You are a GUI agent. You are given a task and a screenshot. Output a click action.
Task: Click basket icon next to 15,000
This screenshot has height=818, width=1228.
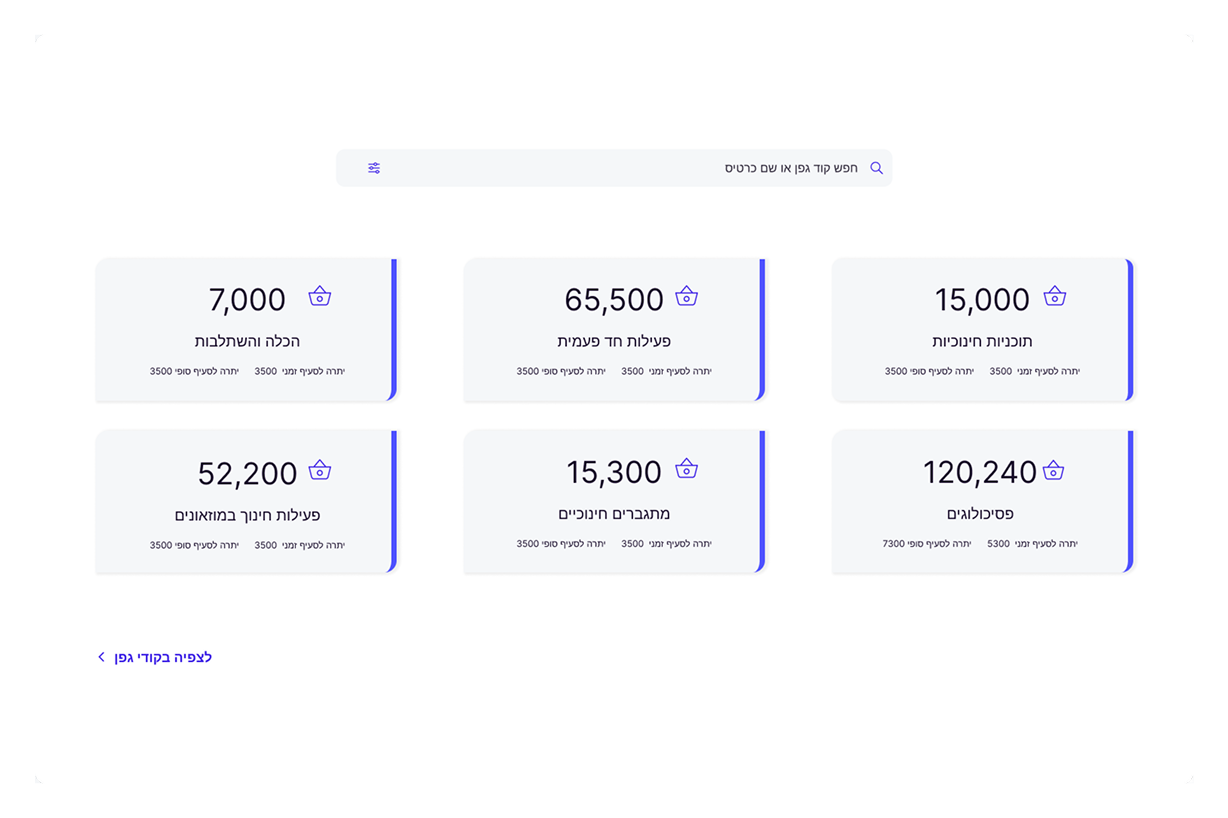tap(1054, 297)
